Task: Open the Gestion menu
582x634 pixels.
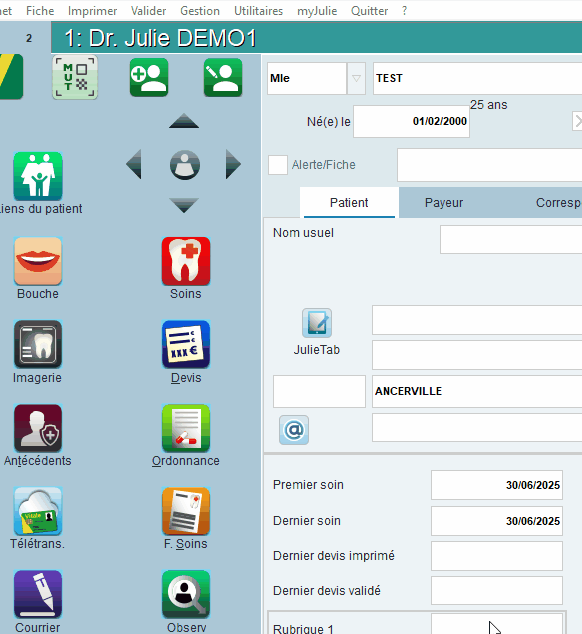Action: click(x=200, y=11)
